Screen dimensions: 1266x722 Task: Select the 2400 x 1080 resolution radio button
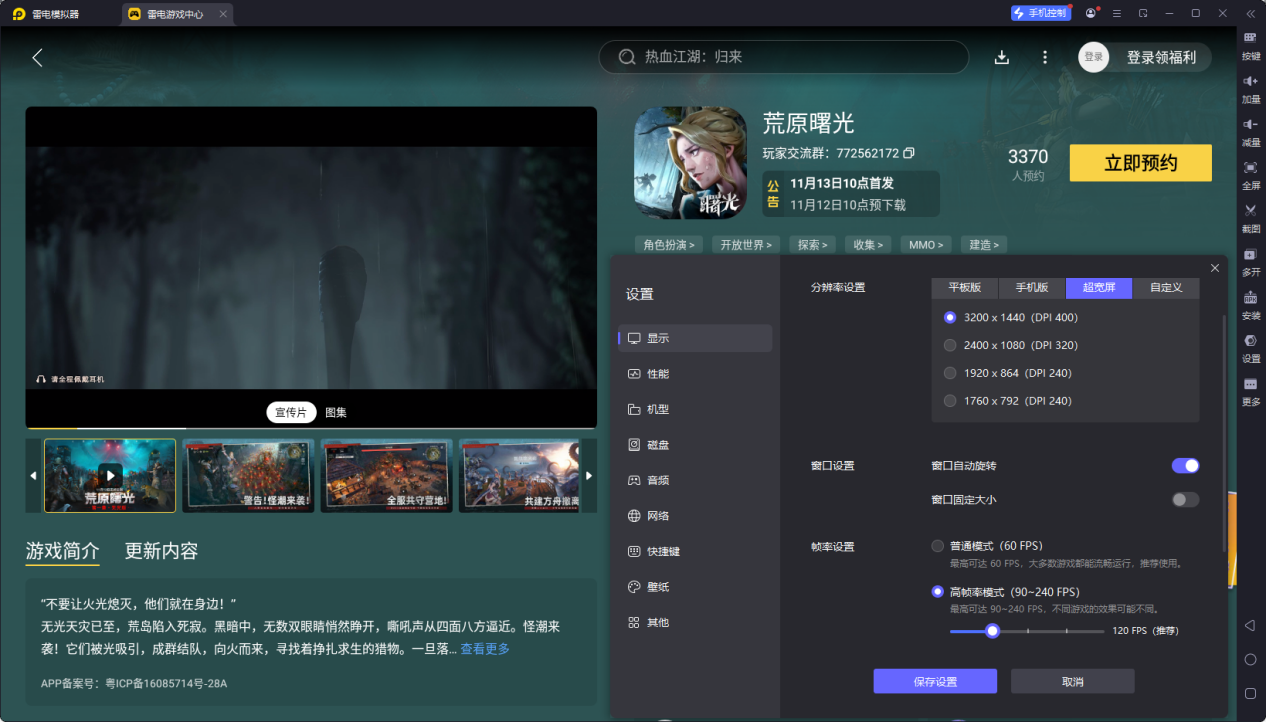(949, 345)
